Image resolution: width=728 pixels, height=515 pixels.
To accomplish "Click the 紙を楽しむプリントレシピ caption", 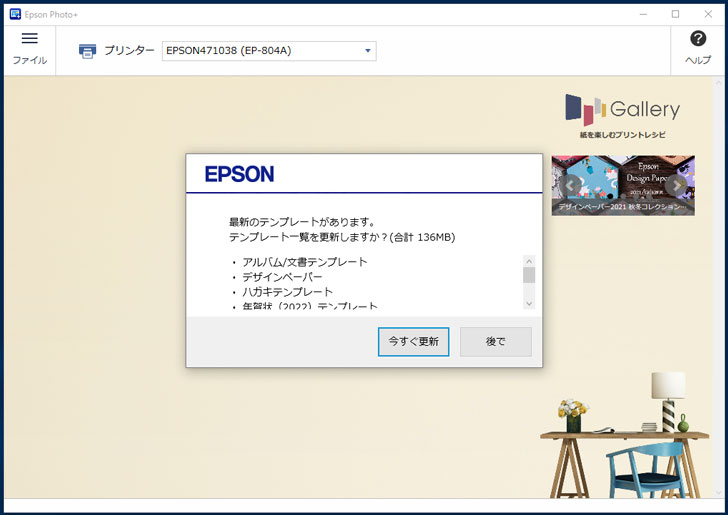I will pyautogui.click(x=622, y=135).
